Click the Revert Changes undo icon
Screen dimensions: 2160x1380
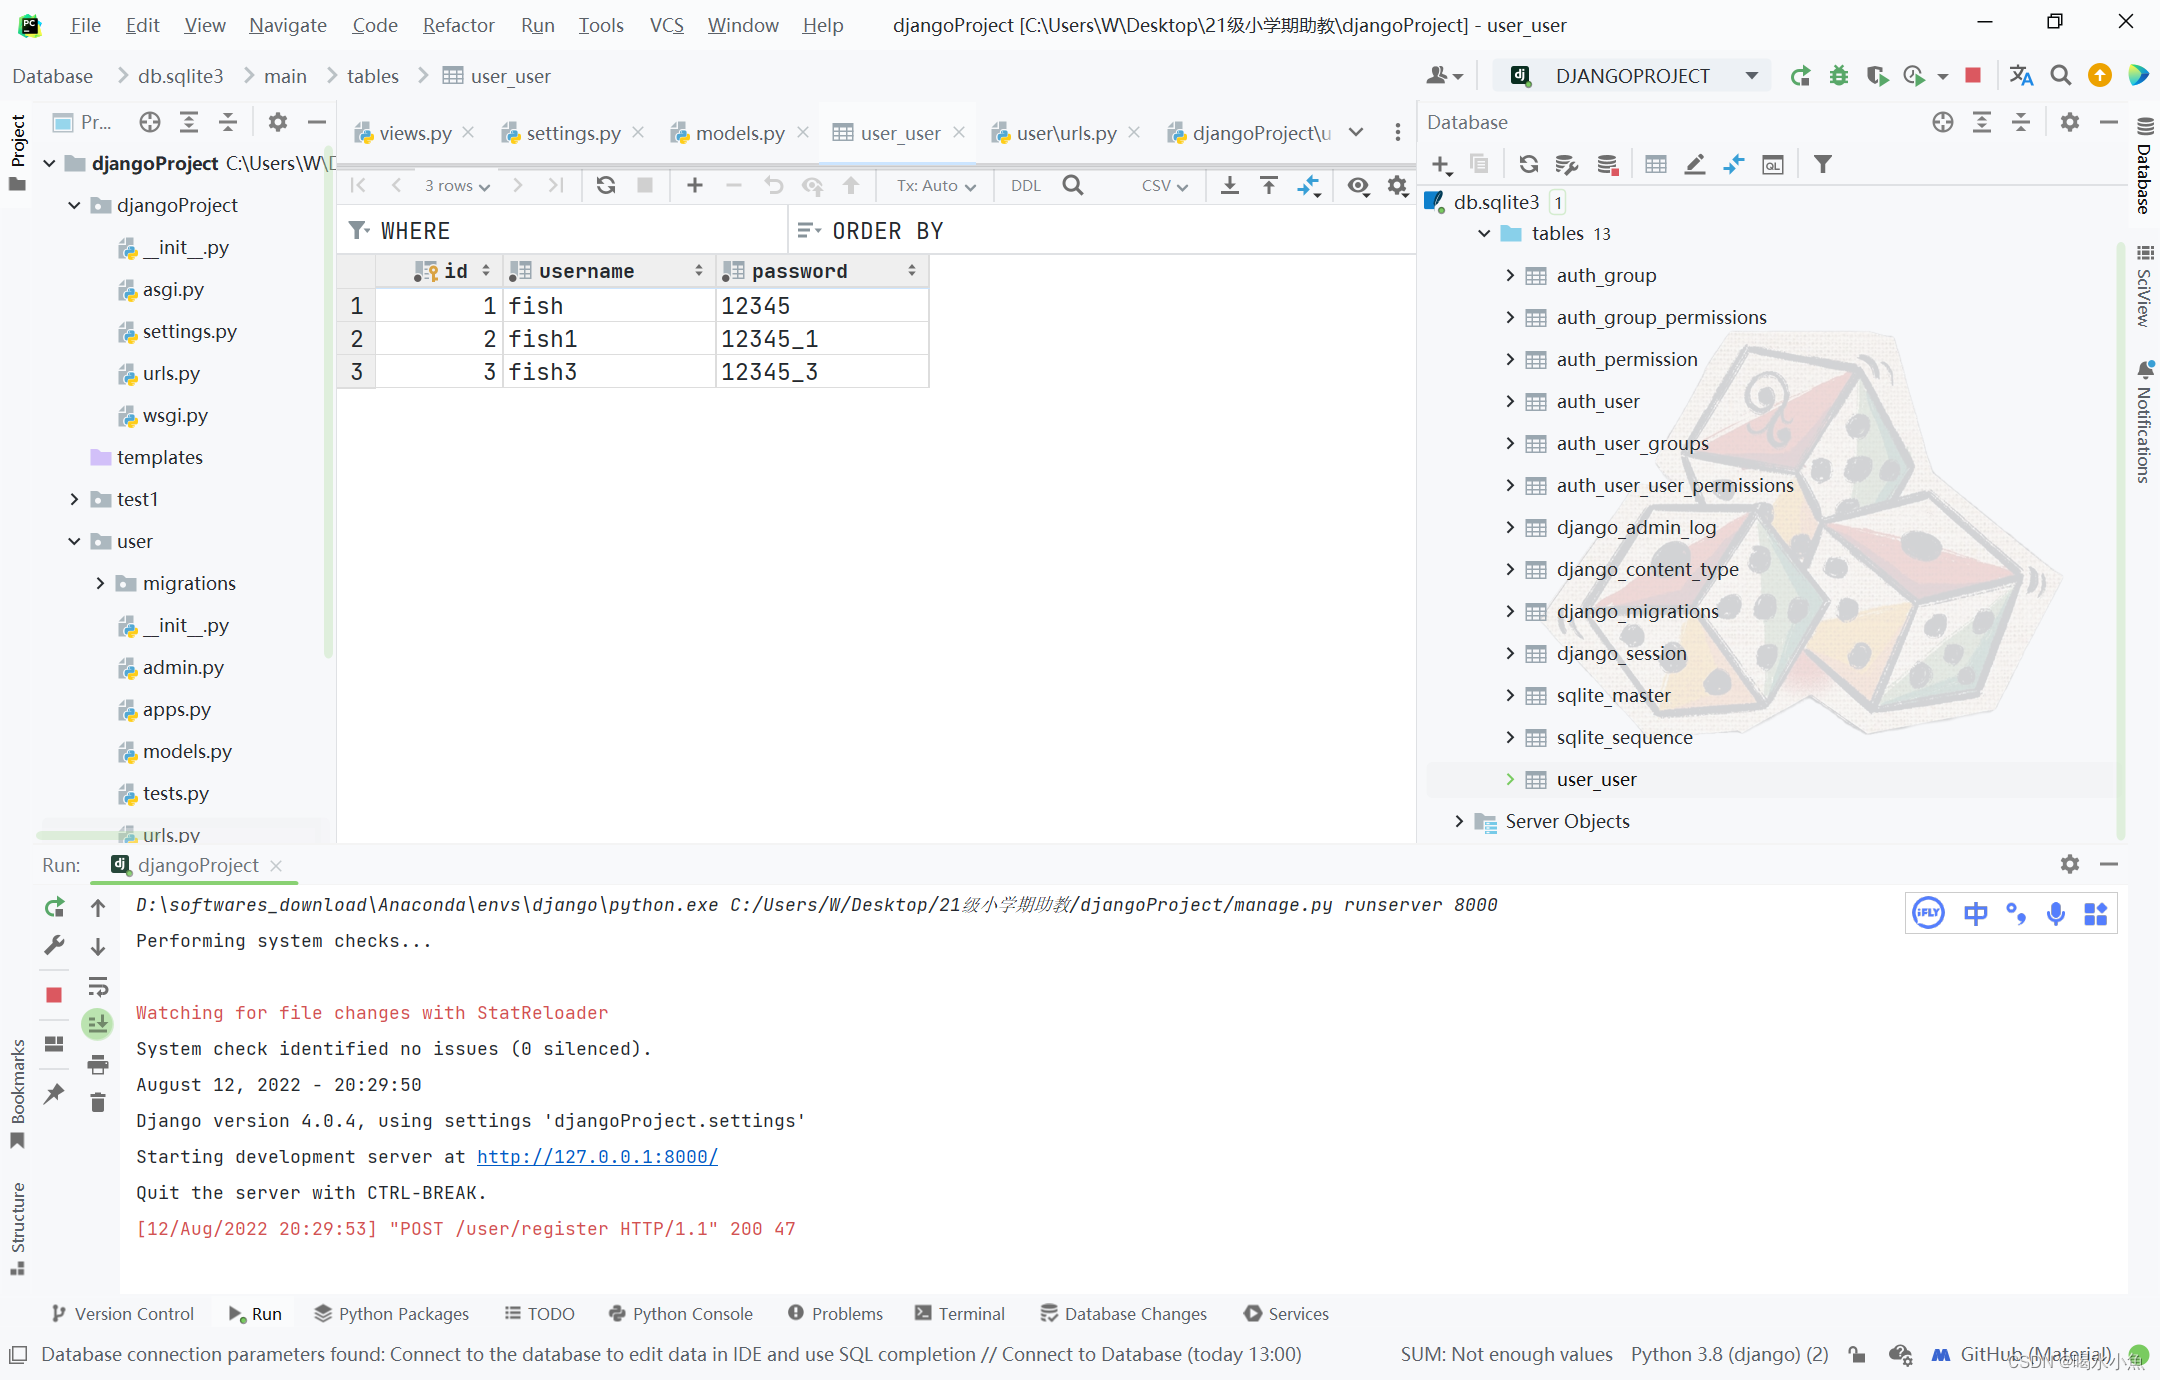[772, 185]
